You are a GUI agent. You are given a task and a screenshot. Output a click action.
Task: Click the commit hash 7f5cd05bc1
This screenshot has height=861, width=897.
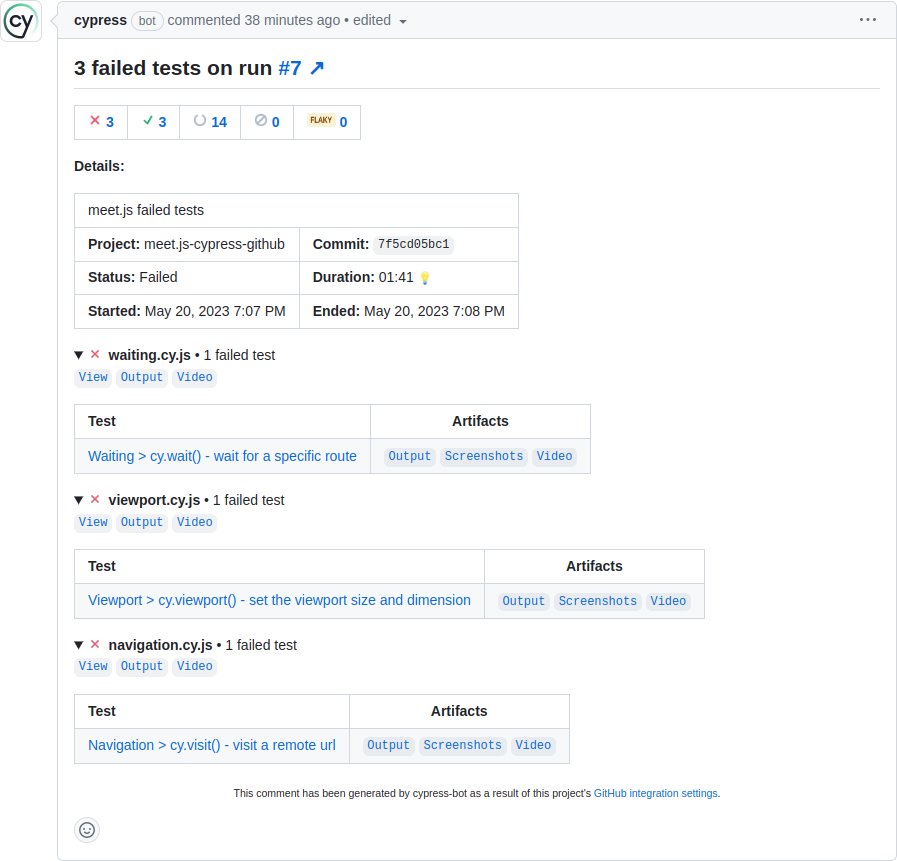click(x=414, y=244)
